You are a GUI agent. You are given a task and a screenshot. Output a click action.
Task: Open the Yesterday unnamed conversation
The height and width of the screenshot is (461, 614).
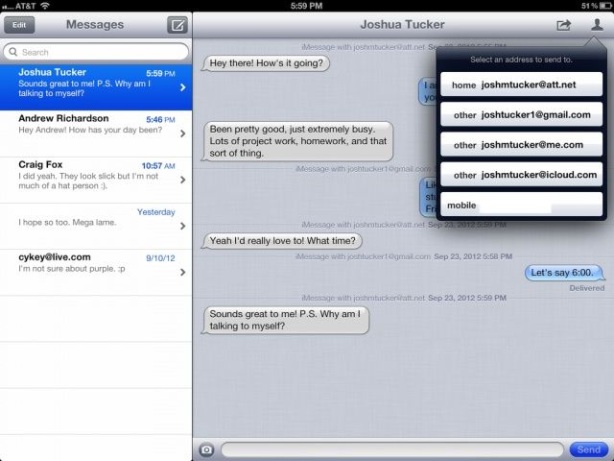pos(96,226)
